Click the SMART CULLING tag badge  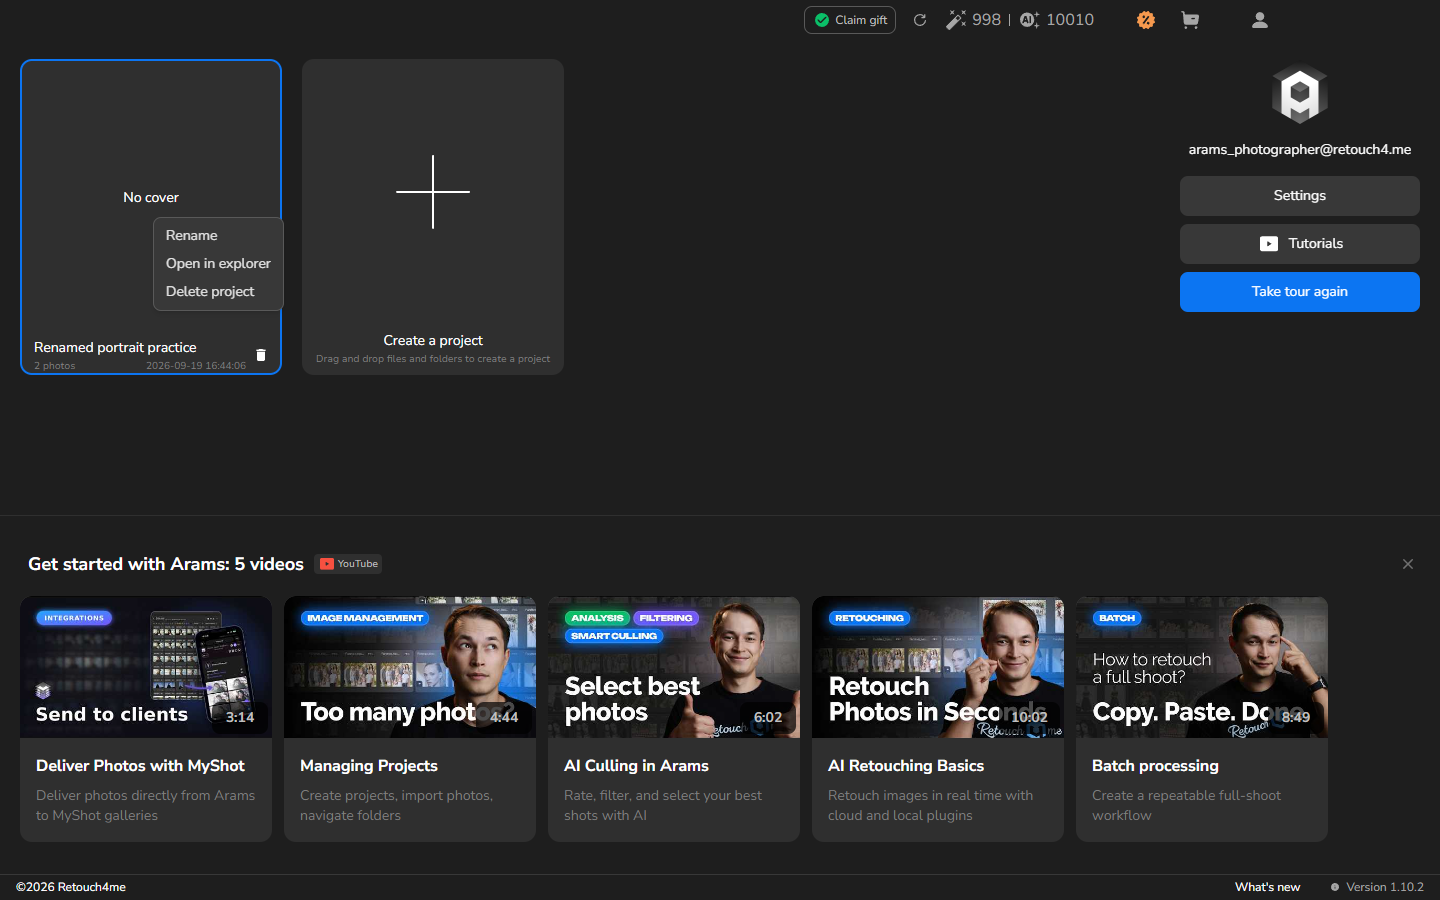614,636
